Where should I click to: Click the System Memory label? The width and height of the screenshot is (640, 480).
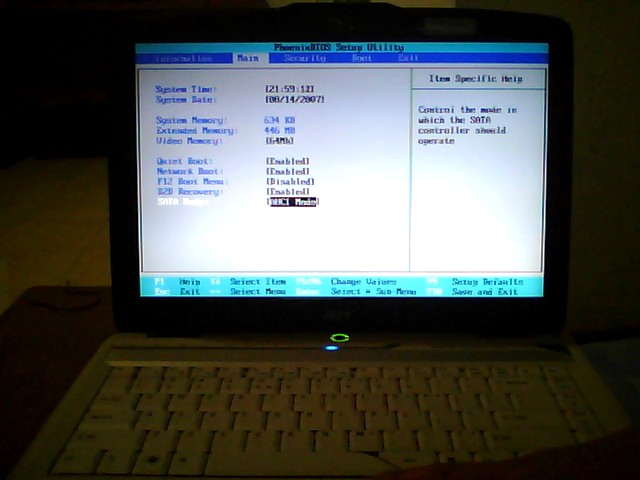click(x=191, y=120)
